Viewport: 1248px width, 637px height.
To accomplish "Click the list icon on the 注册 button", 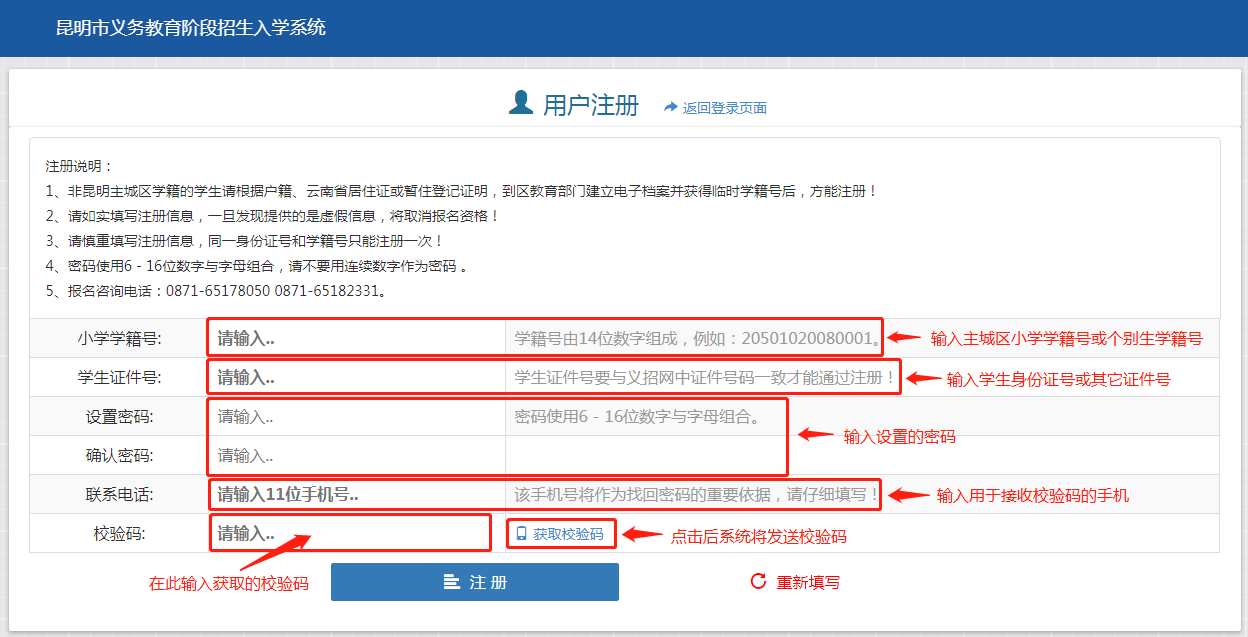I will coord(452,582).
